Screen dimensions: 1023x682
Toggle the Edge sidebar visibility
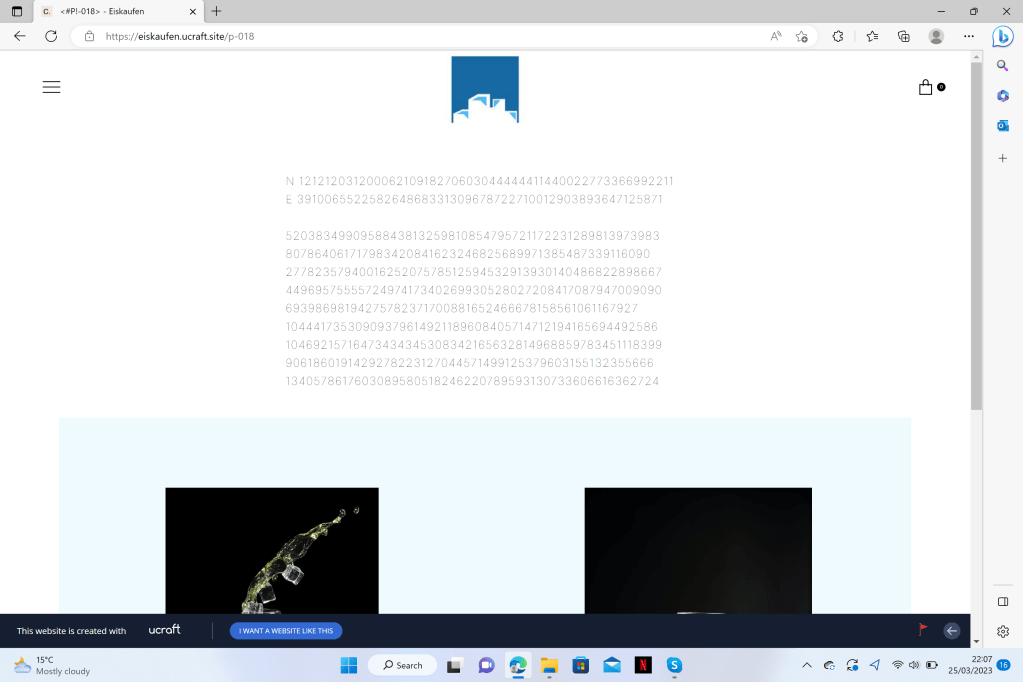1002,601
